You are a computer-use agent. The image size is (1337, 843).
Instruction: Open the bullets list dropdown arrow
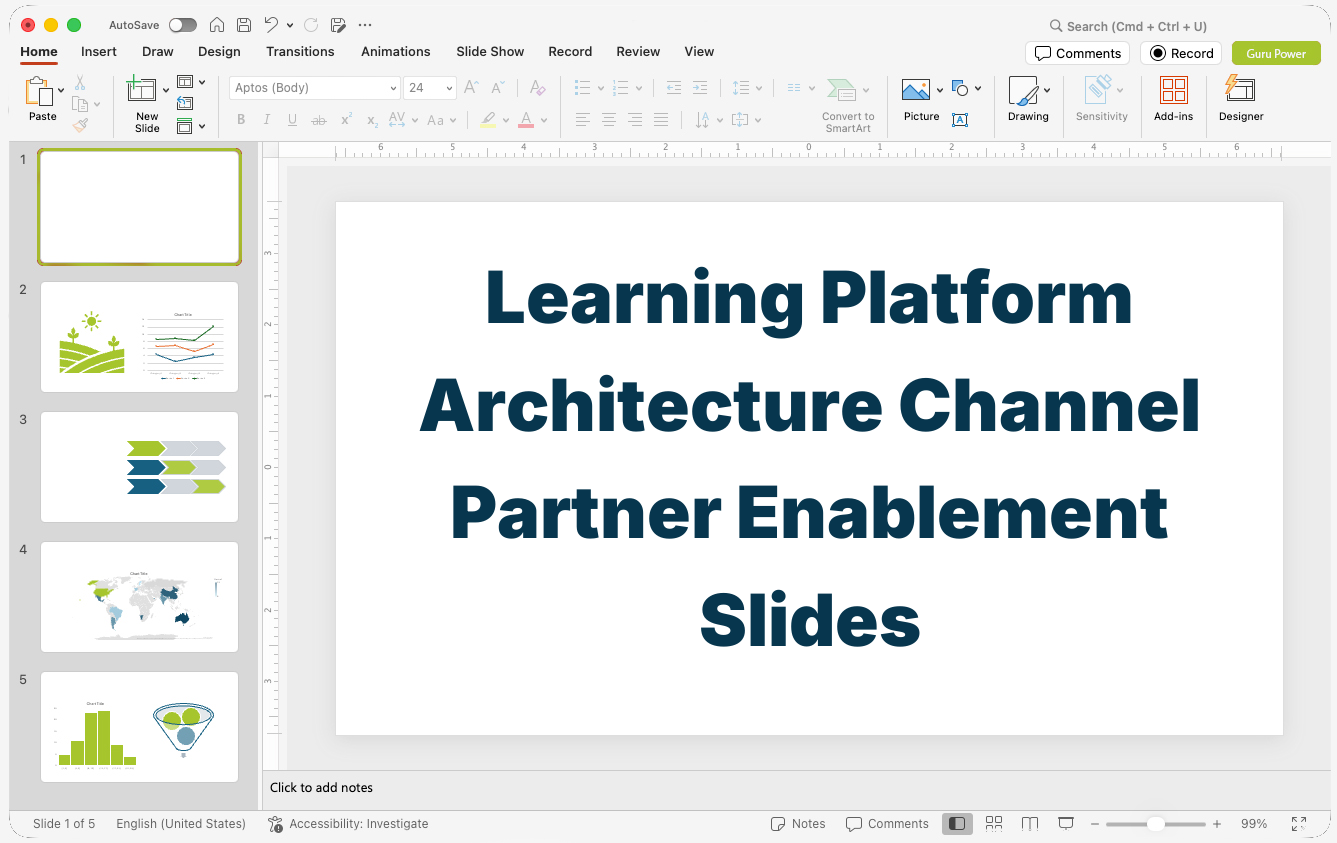click(600, 88)
